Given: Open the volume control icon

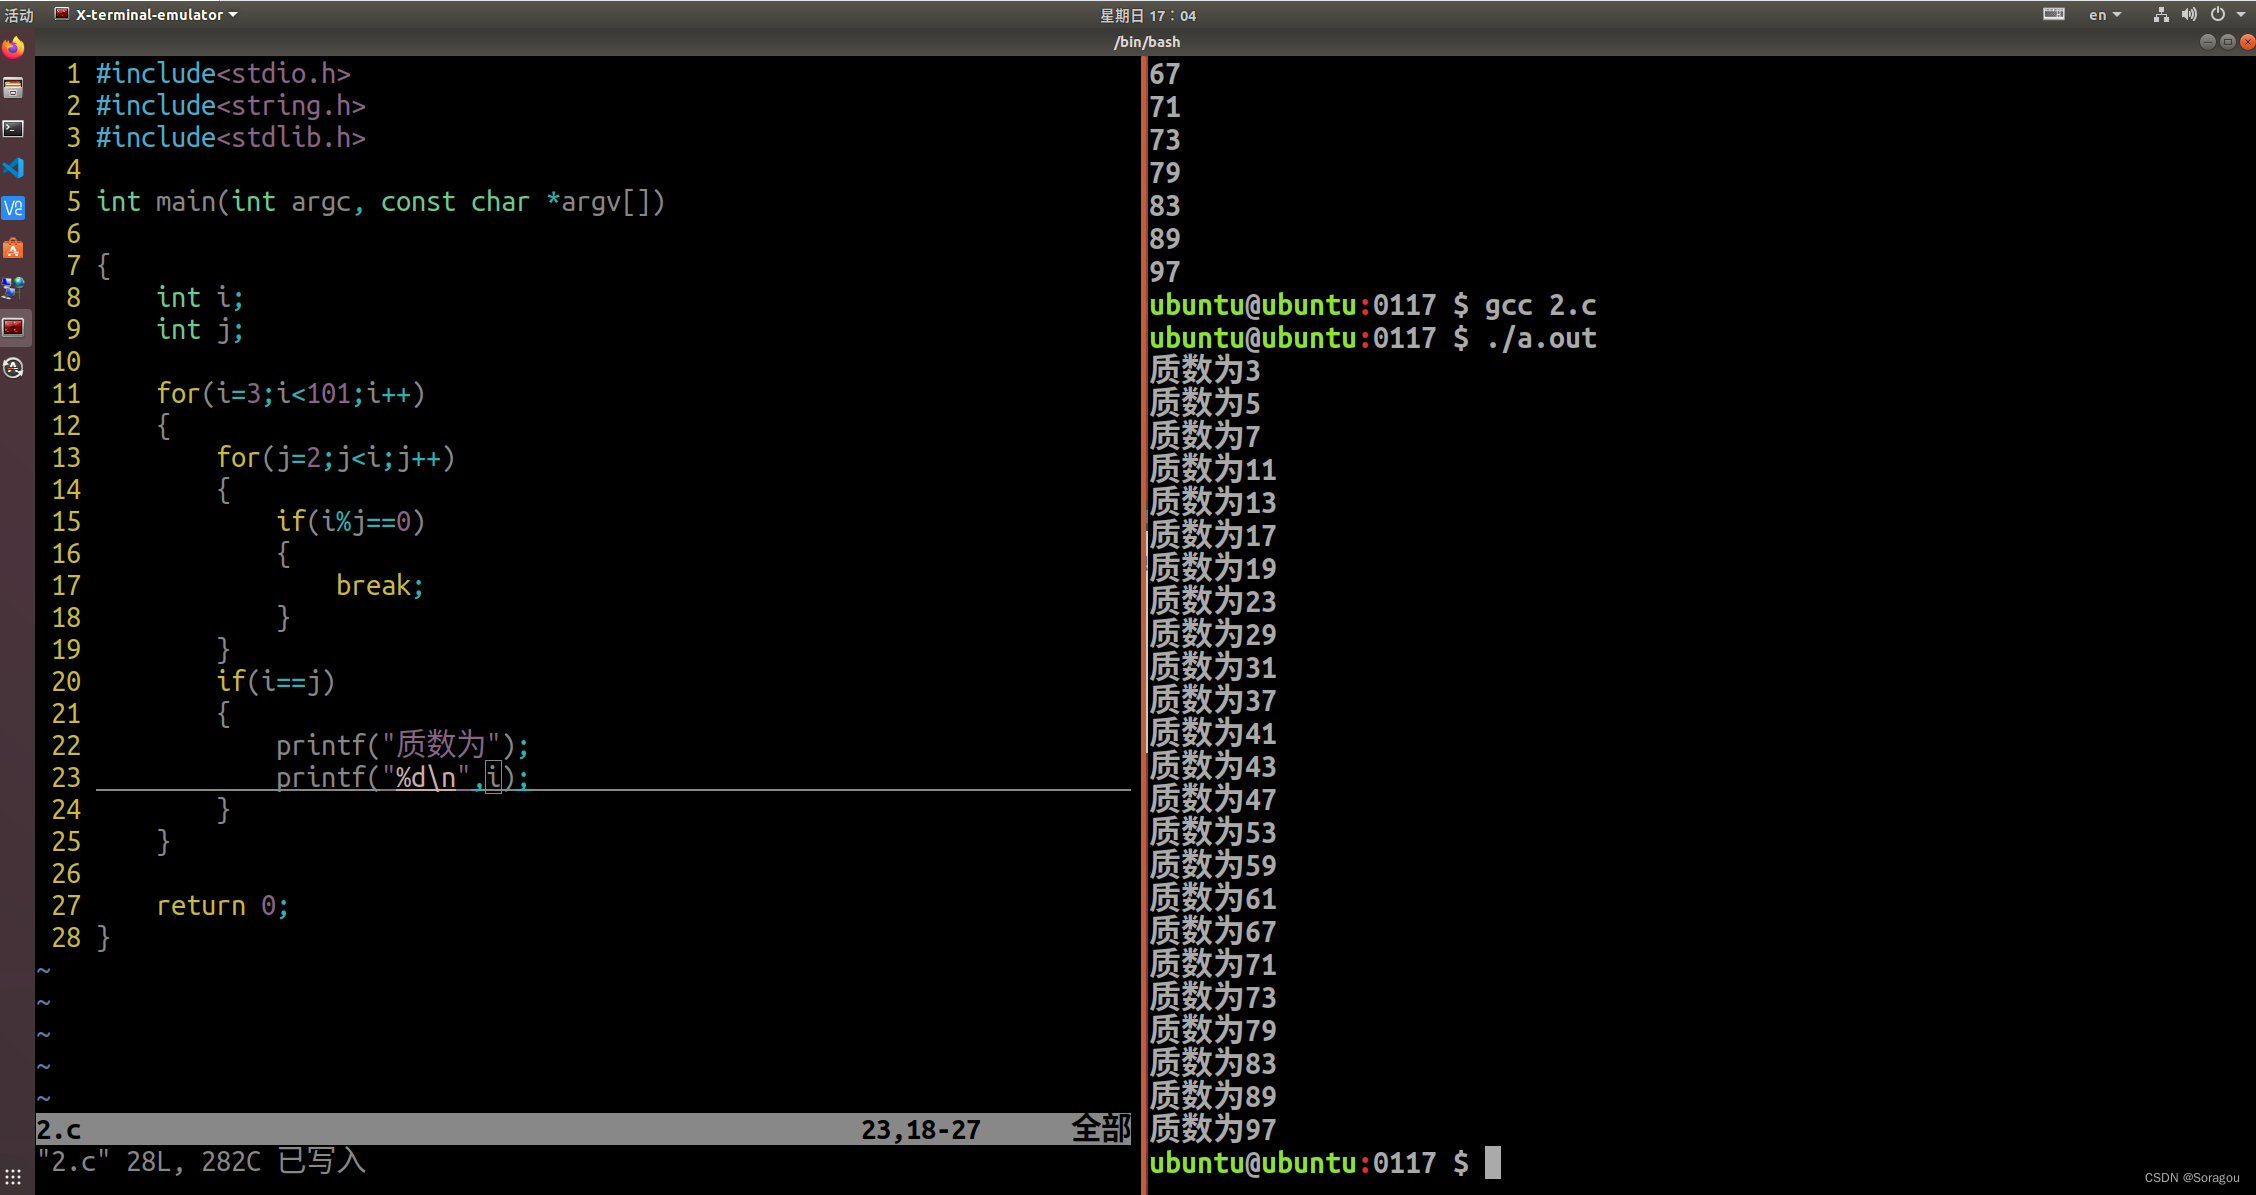Looking at the screenshot, I should pos(2189,15).
